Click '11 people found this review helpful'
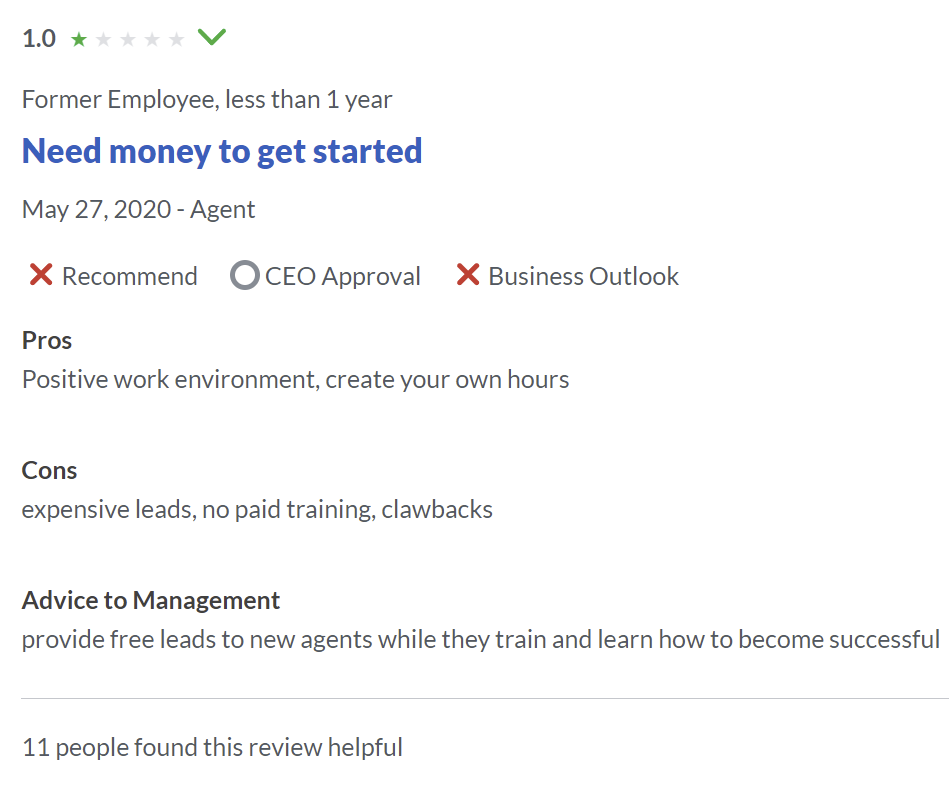This screenshot has height=788, width=949. [x=212, y=747]
